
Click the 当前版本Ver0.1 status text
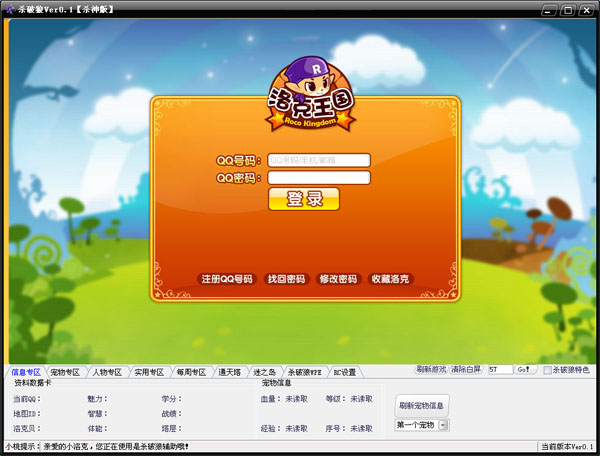tap(567, 446)
